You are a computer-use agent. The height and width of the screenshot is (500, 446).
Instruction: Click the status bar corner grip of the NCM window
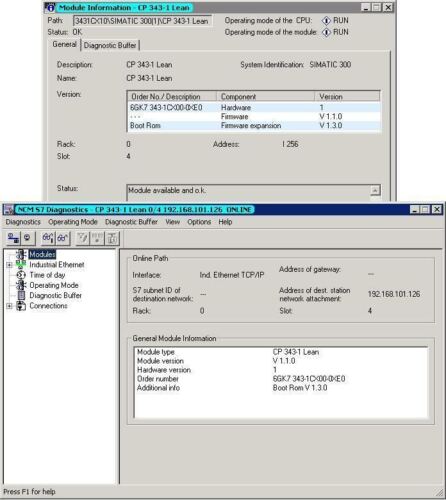coord(439,492)
